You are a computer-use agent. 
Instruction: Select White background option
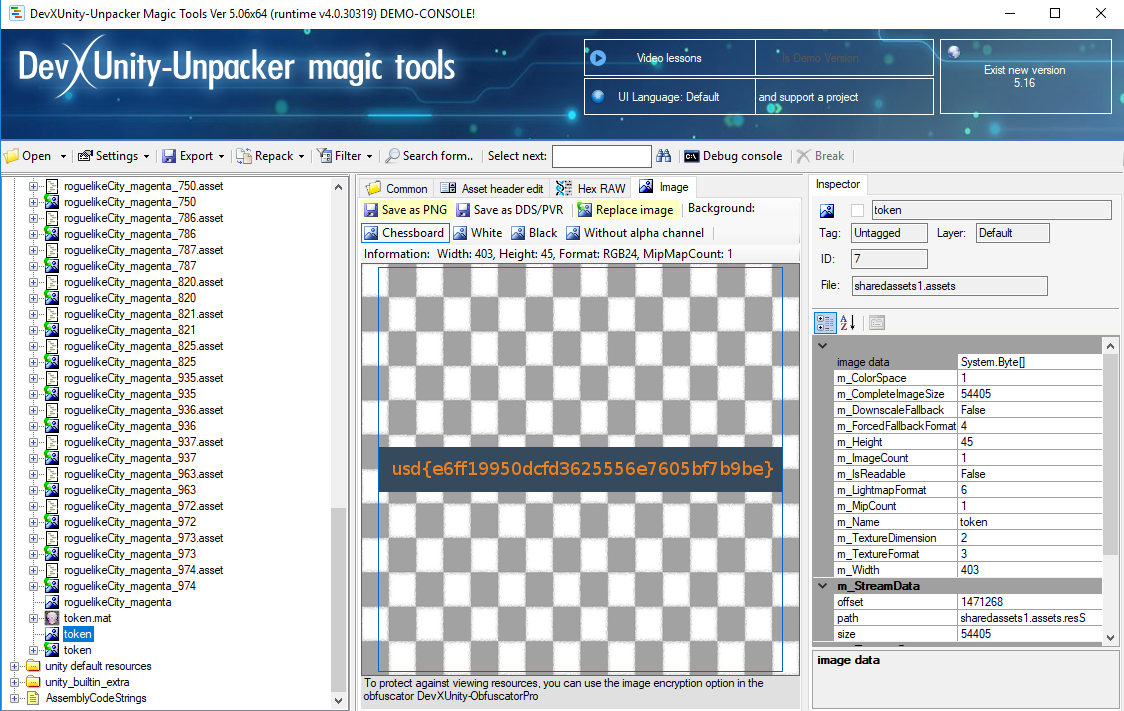click(x=478, y=233)
